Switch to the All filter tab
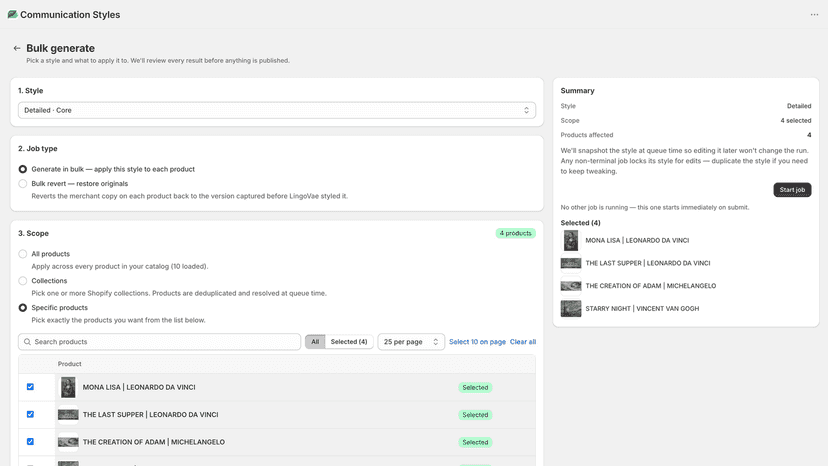The image size is (828, 466). (315, 342)
